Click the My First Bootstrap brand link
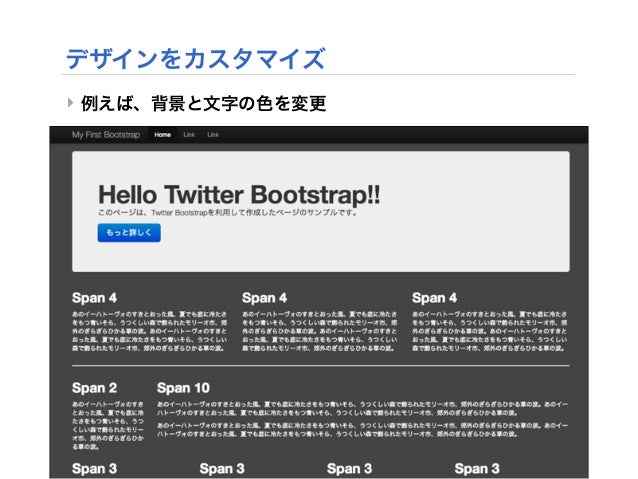The width and height of the screenshot is (638, 479). click(x=106, y=135)
